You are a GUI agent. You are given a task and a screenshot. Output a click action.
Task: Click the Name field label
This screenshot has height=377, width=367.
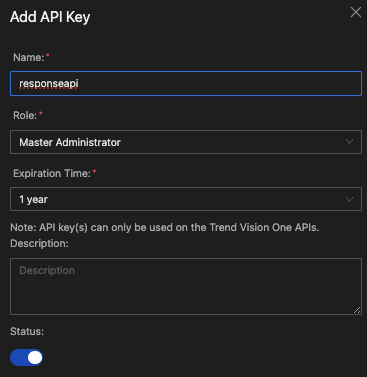point(28,57)
